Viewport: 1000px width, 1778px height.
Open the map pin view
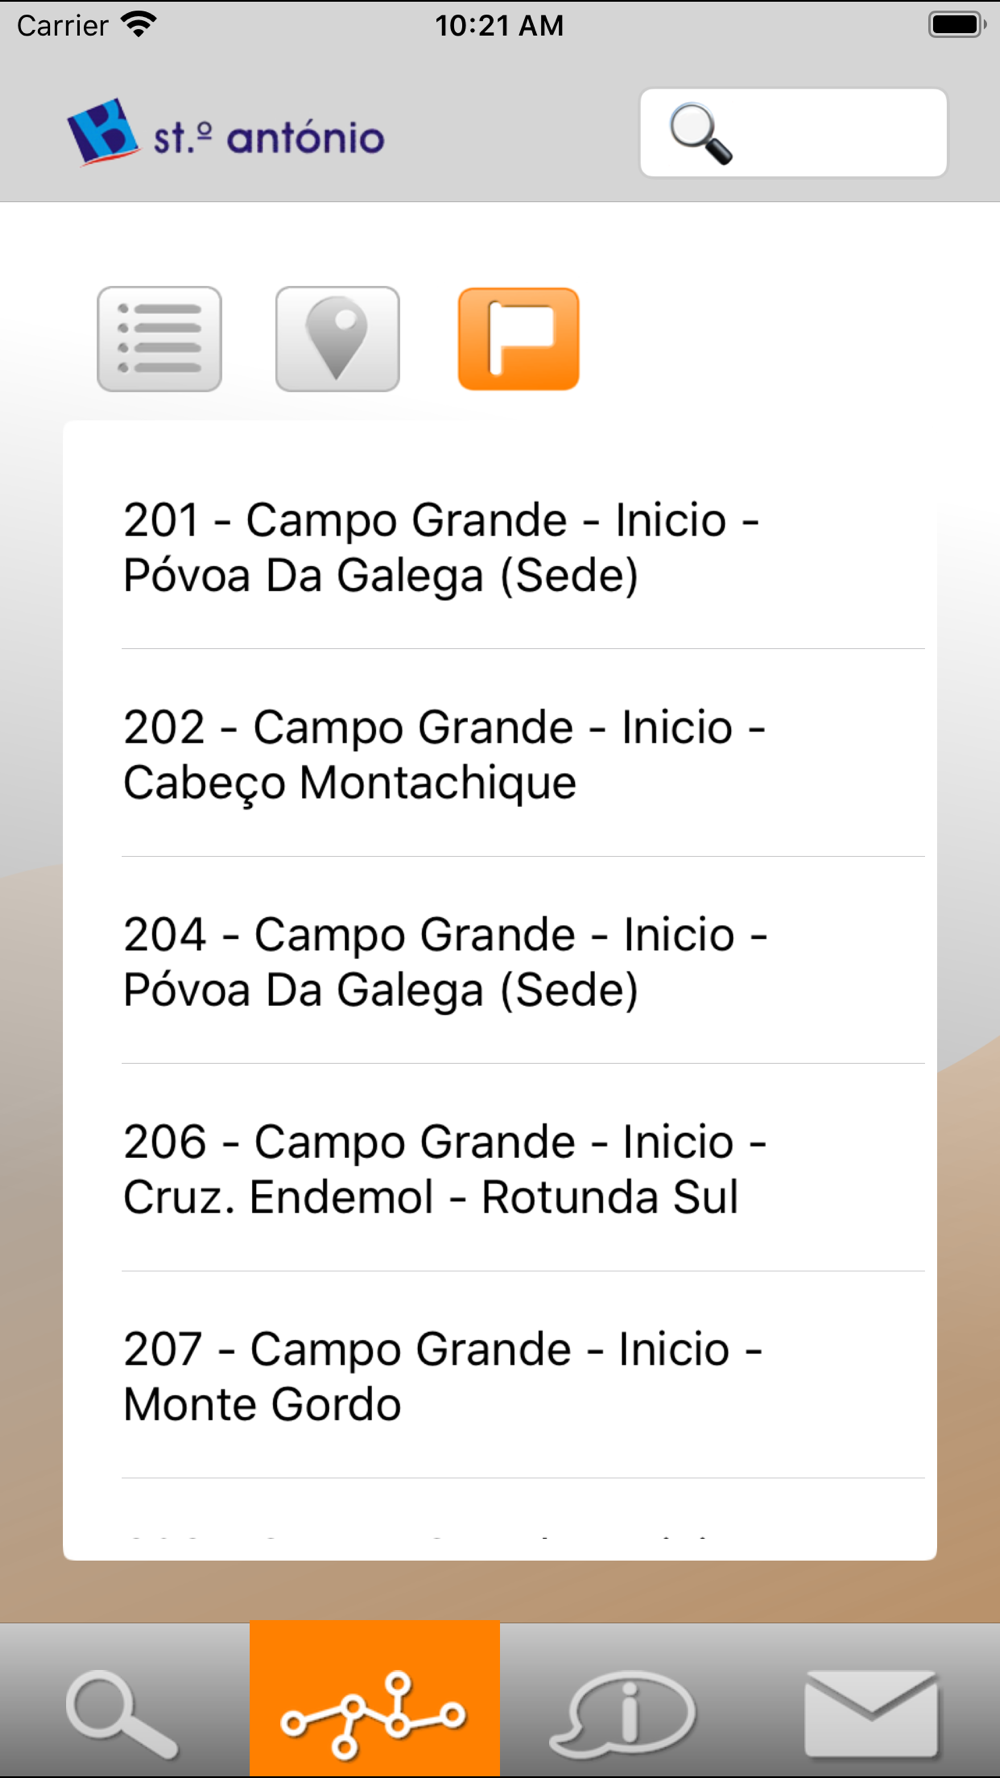point(337,339)
